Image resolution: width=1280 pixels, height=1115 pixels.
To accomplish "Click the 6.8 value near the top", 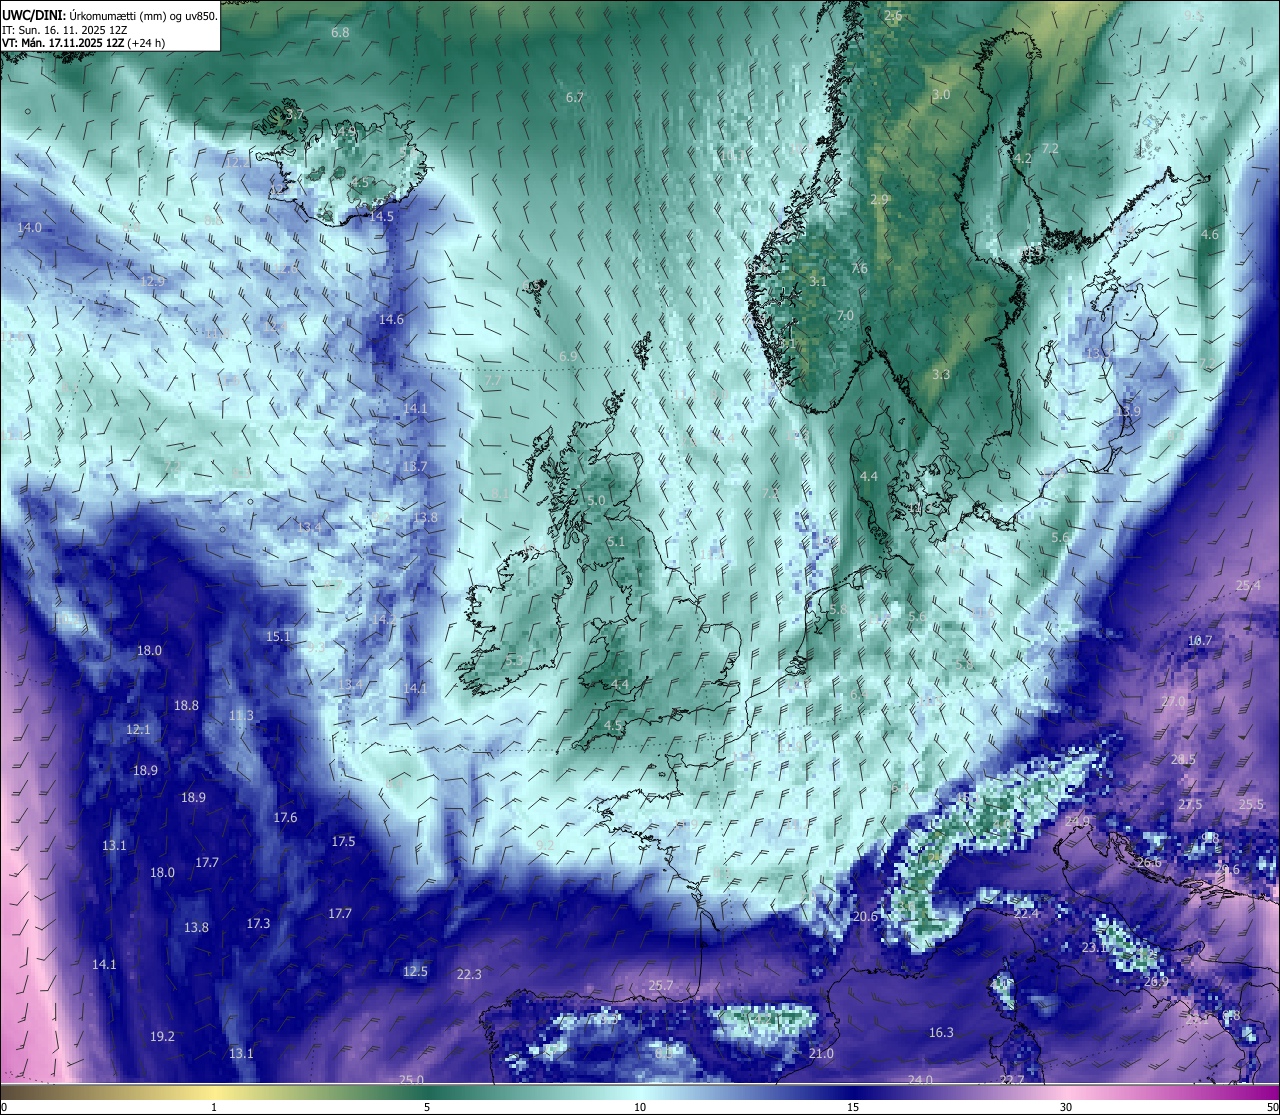I will pos(340,33).
